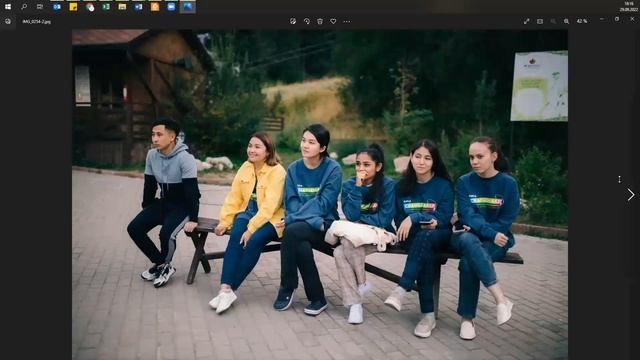
Task: Click the IMG_0254-2.jpg file name
Action: [37, 22]
